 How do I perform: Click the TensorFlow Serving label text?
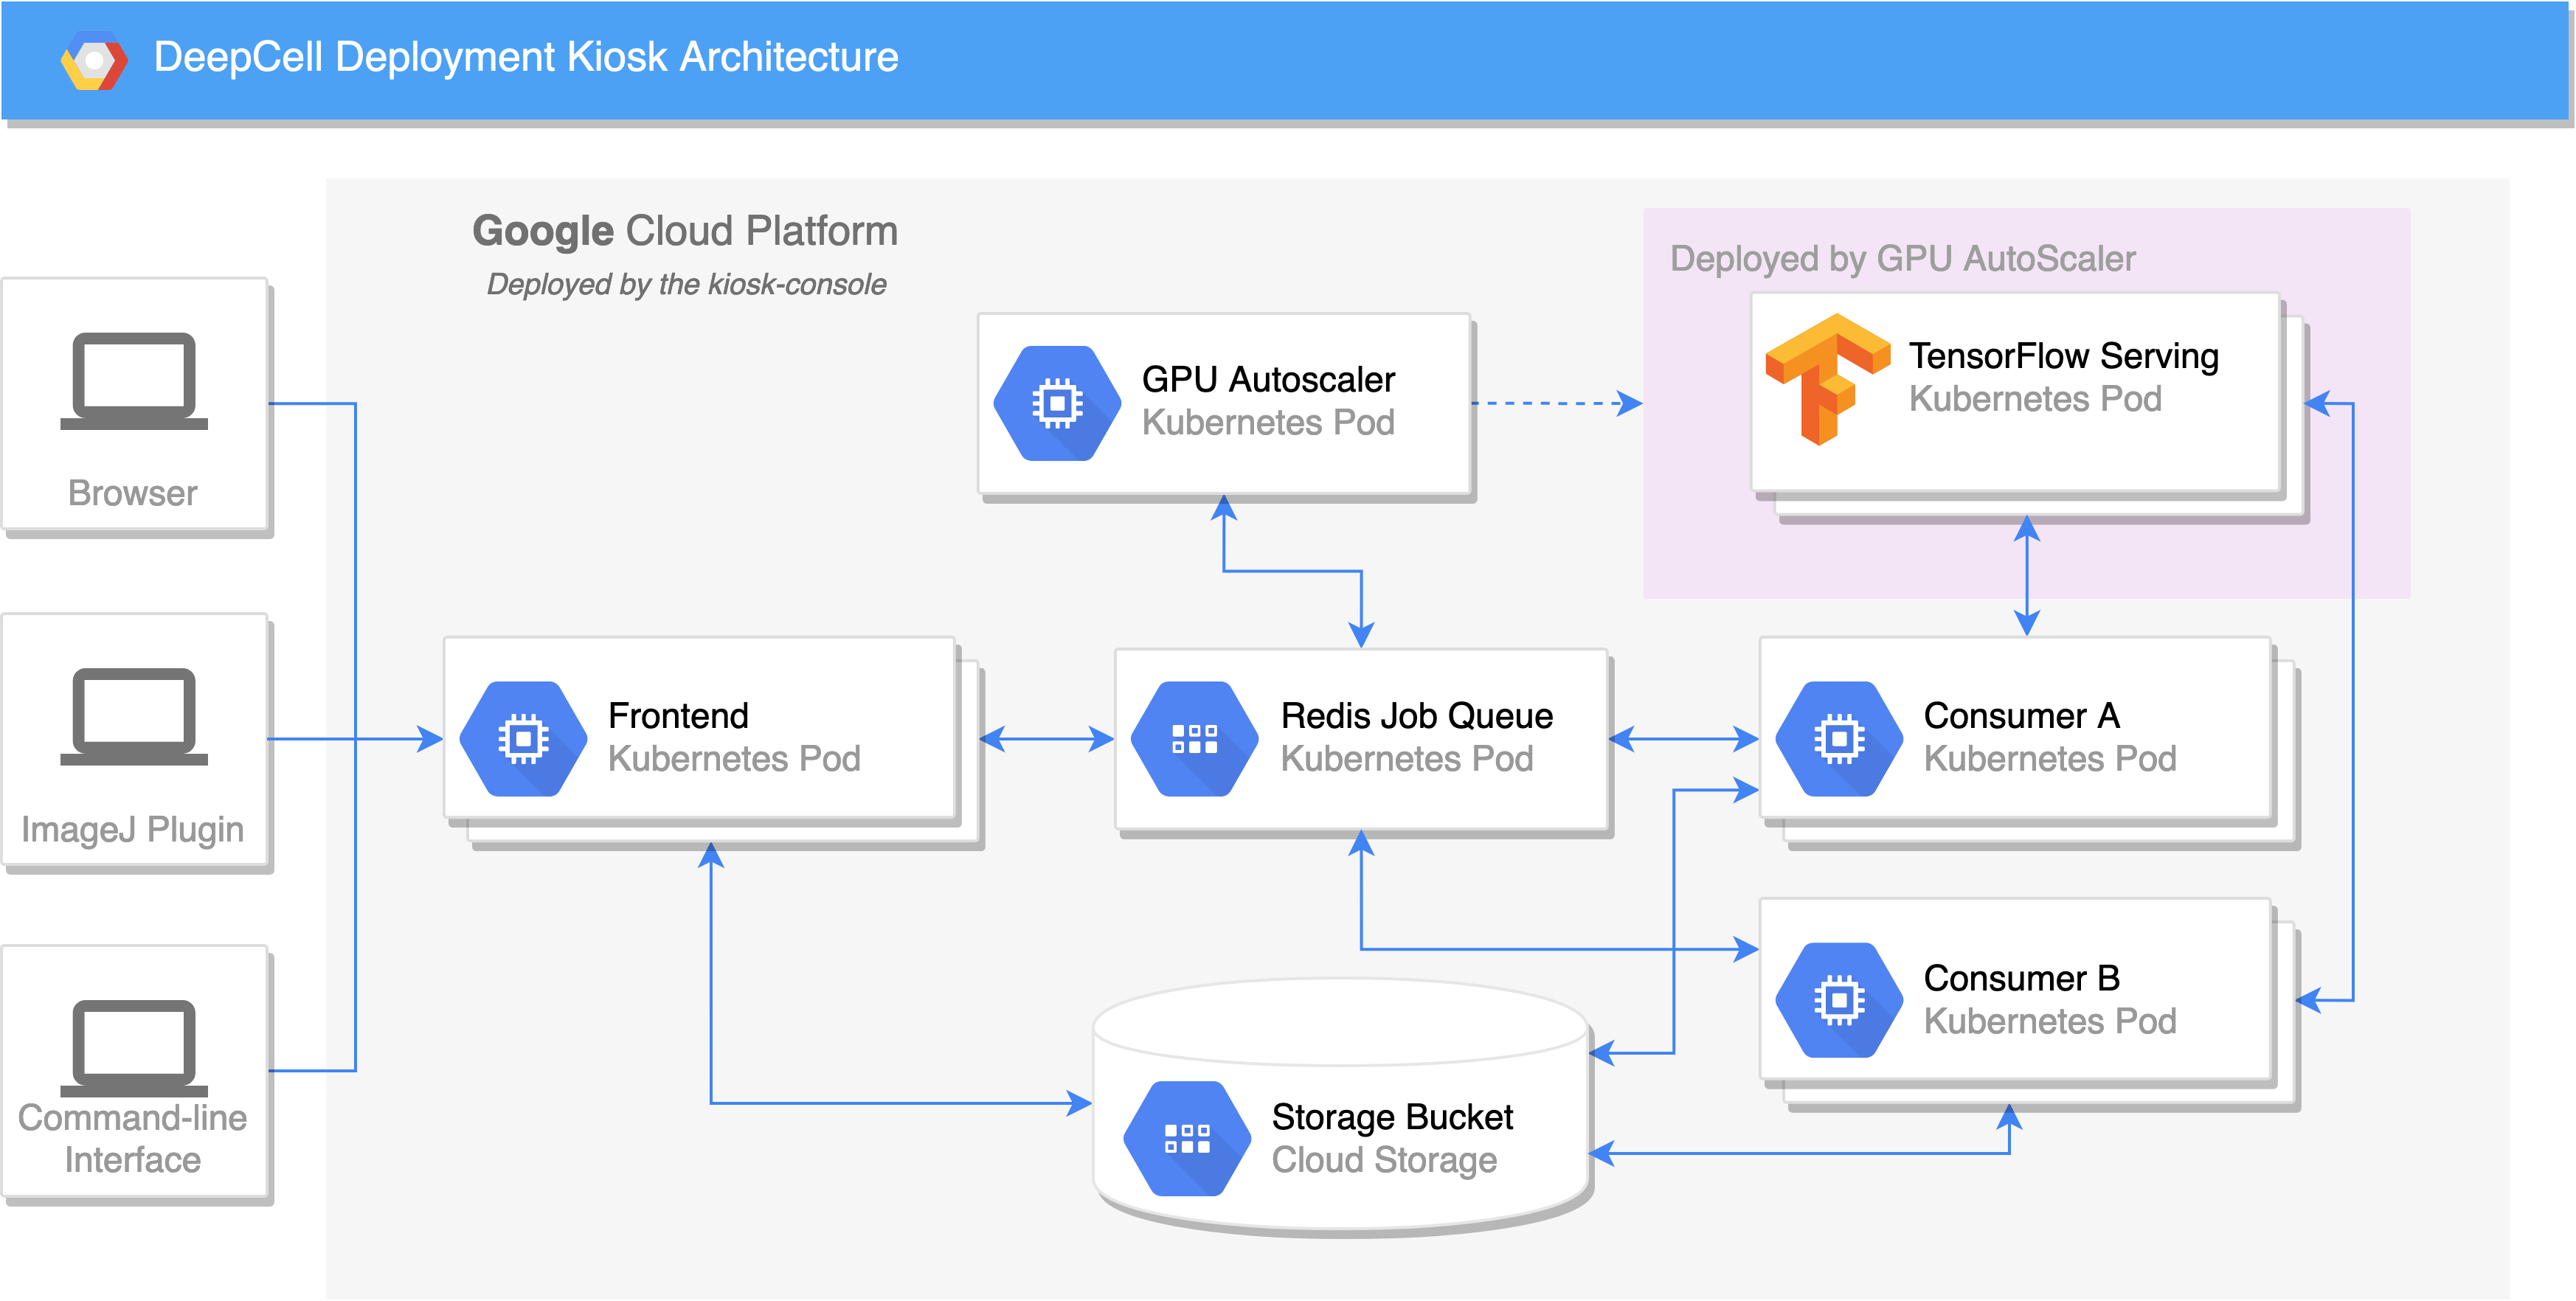[x=2063, y=356]
